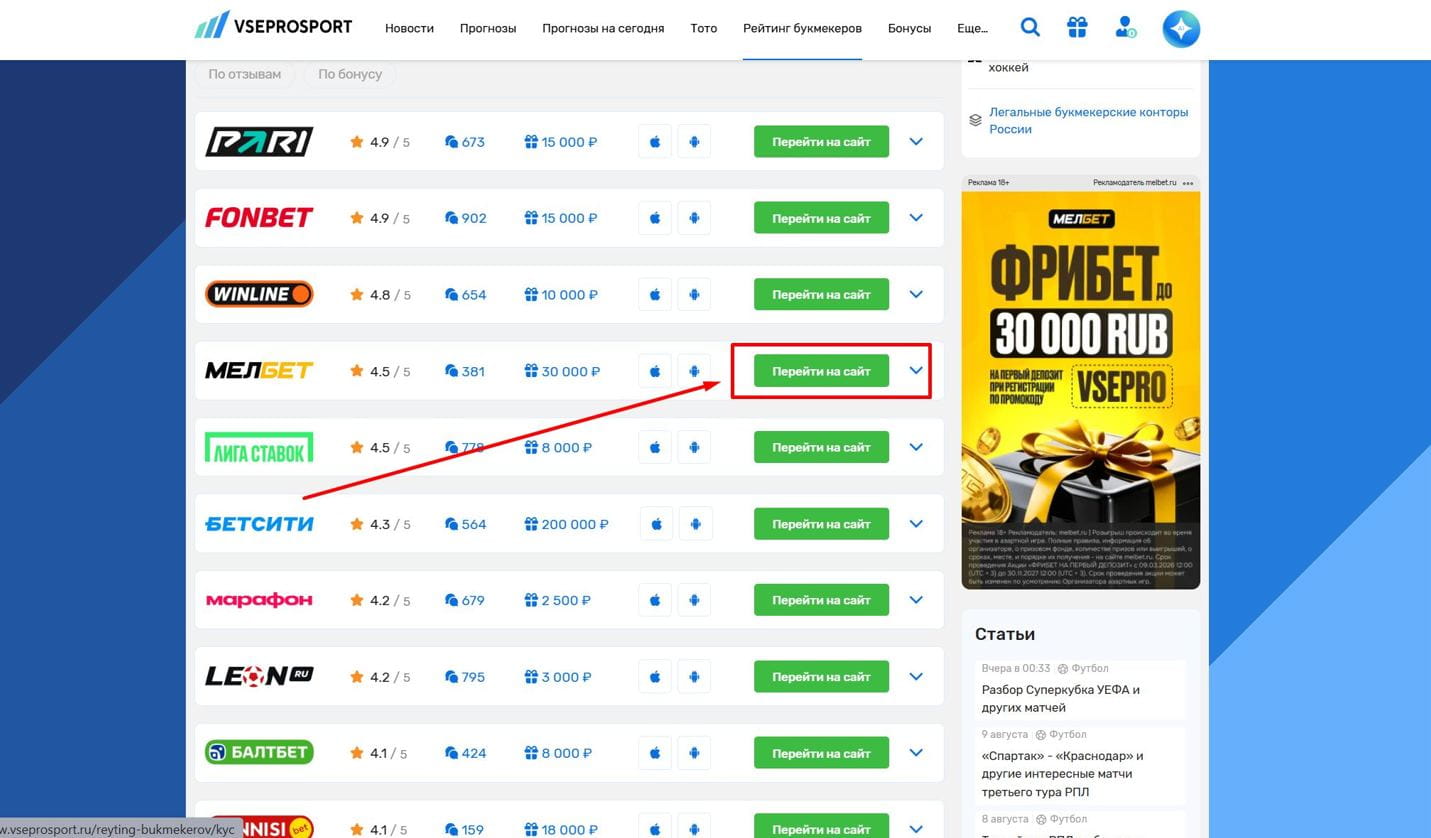Open Спартак – Краснодар article link
Image resolution: width=1431 pixels, height=838 pixels.
pos(1063,774)
